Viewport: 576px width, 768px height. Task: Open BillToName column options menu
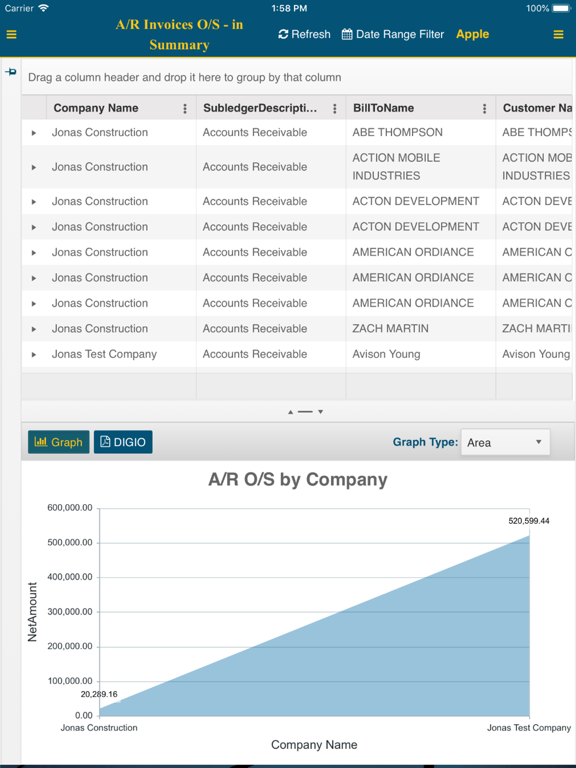point(484,108)
